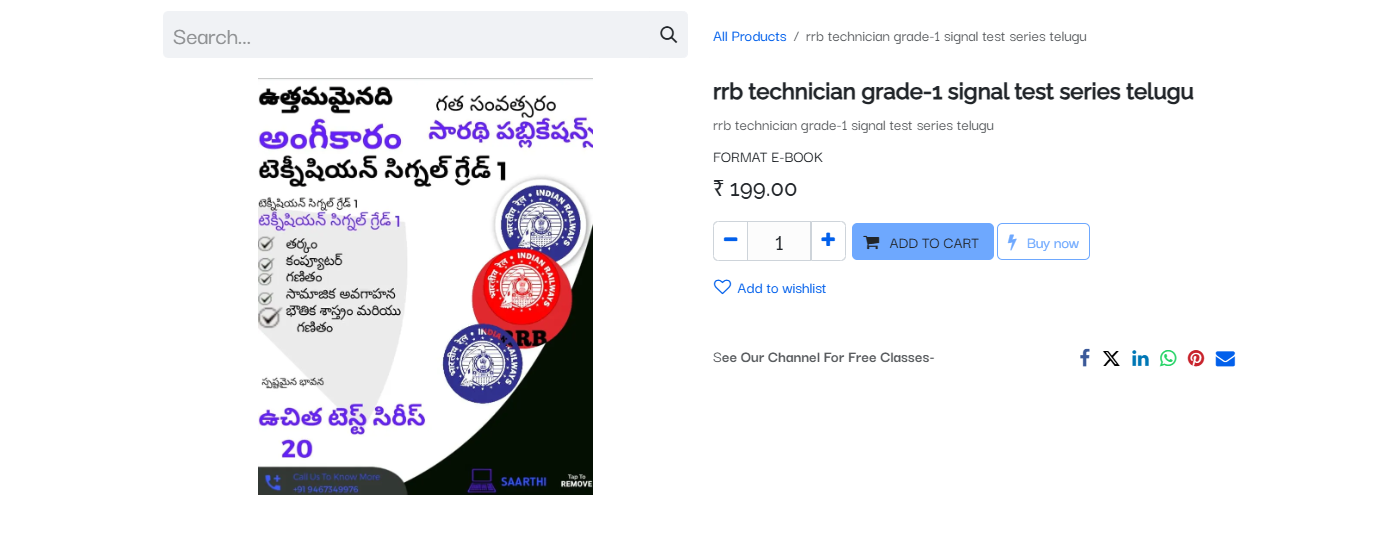
Task: Pin the product on Pinterest
Action: (x=1196, y=358)
